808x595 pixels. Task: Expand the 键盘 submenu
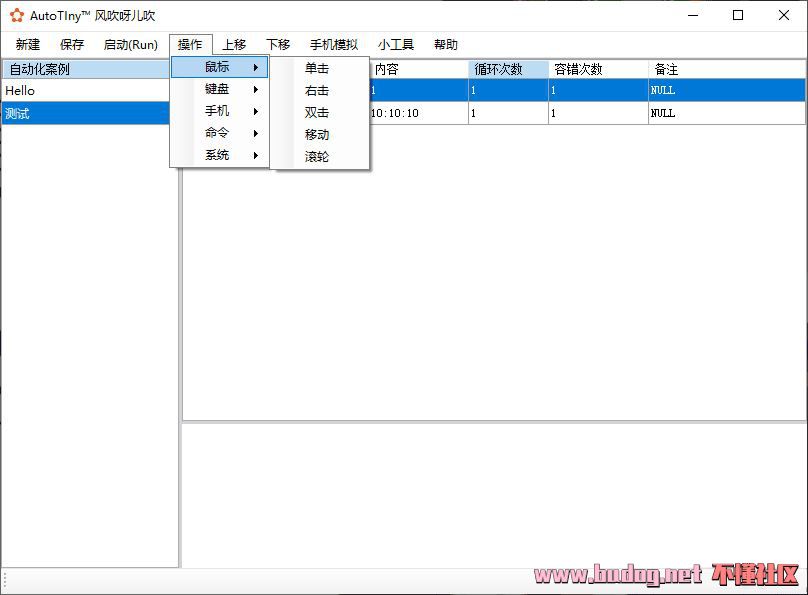click(x=220, y=89)
